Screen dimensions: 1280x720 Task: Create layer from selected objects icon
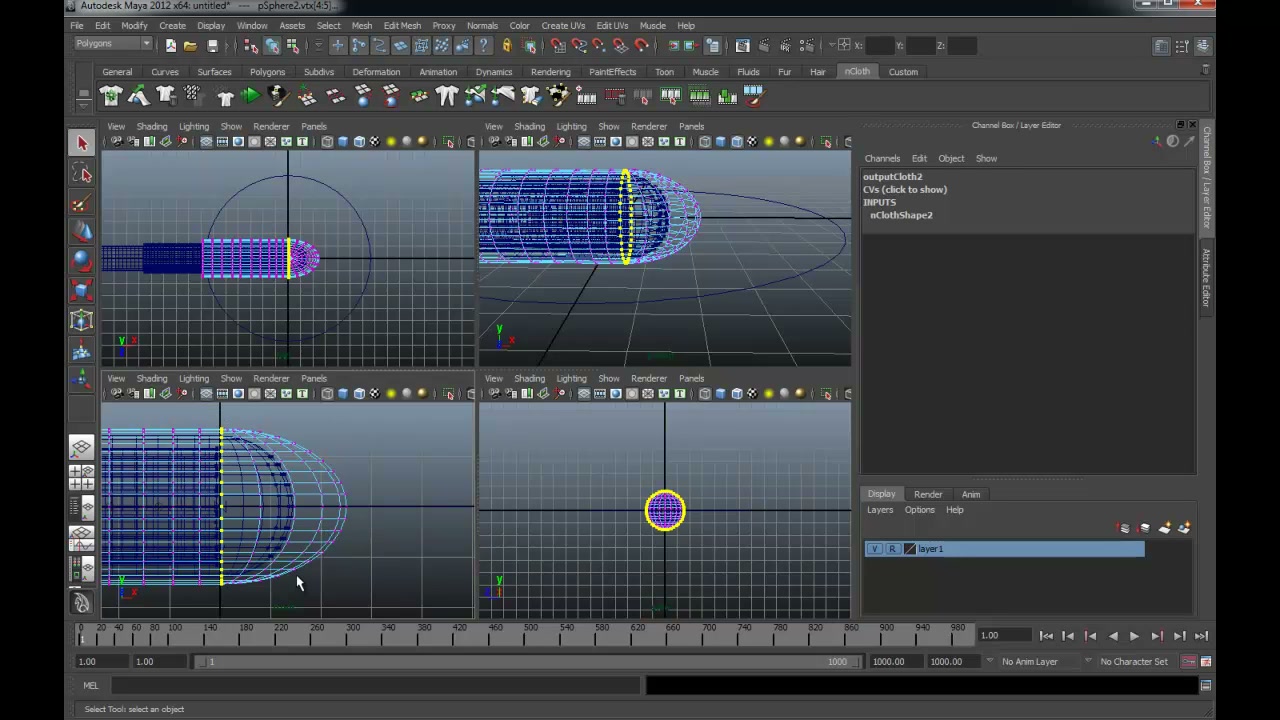point(1185,528)
